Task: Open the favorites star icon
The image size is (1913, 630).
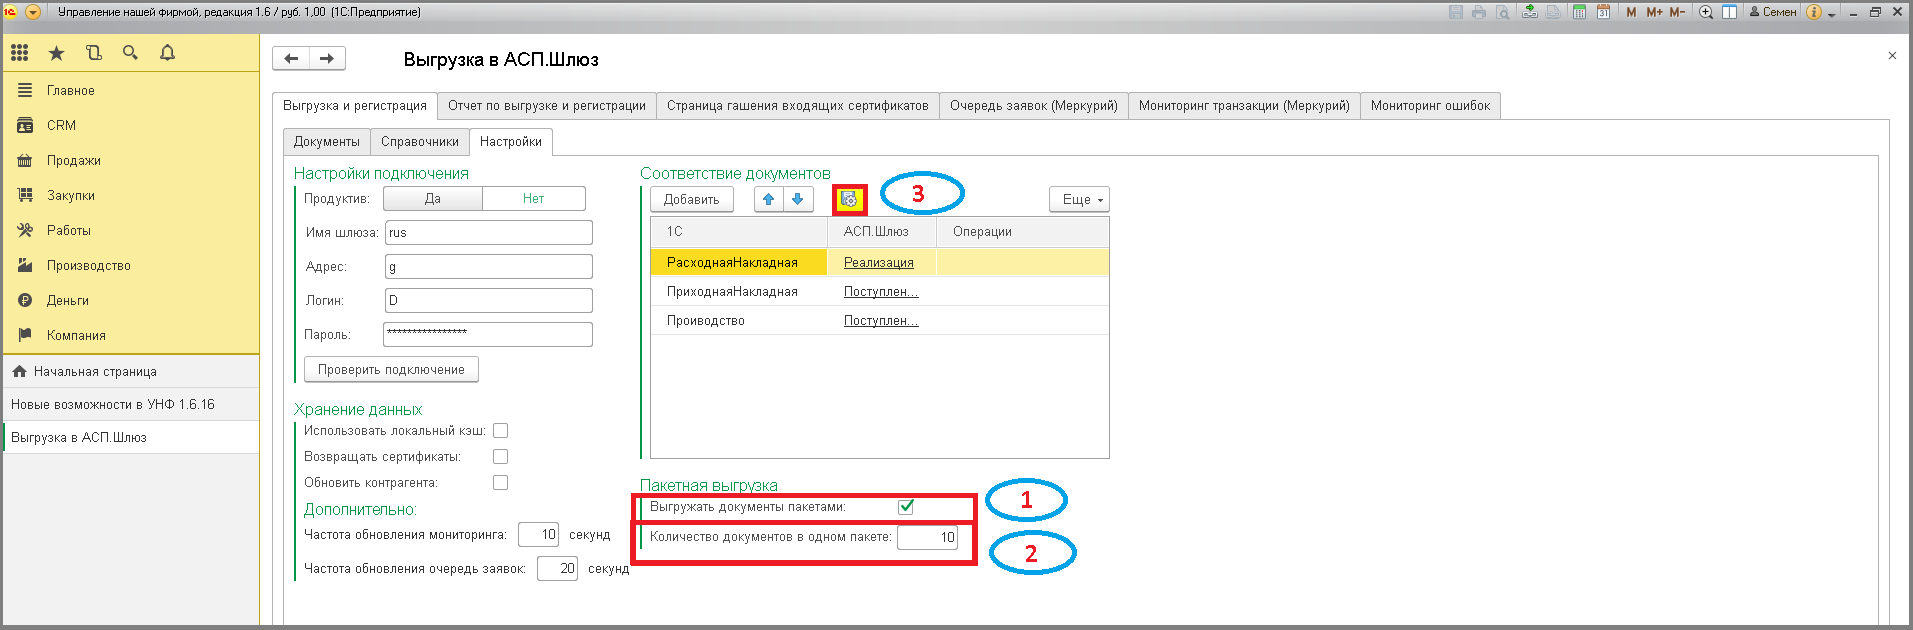Action: [x=56, y=53]
